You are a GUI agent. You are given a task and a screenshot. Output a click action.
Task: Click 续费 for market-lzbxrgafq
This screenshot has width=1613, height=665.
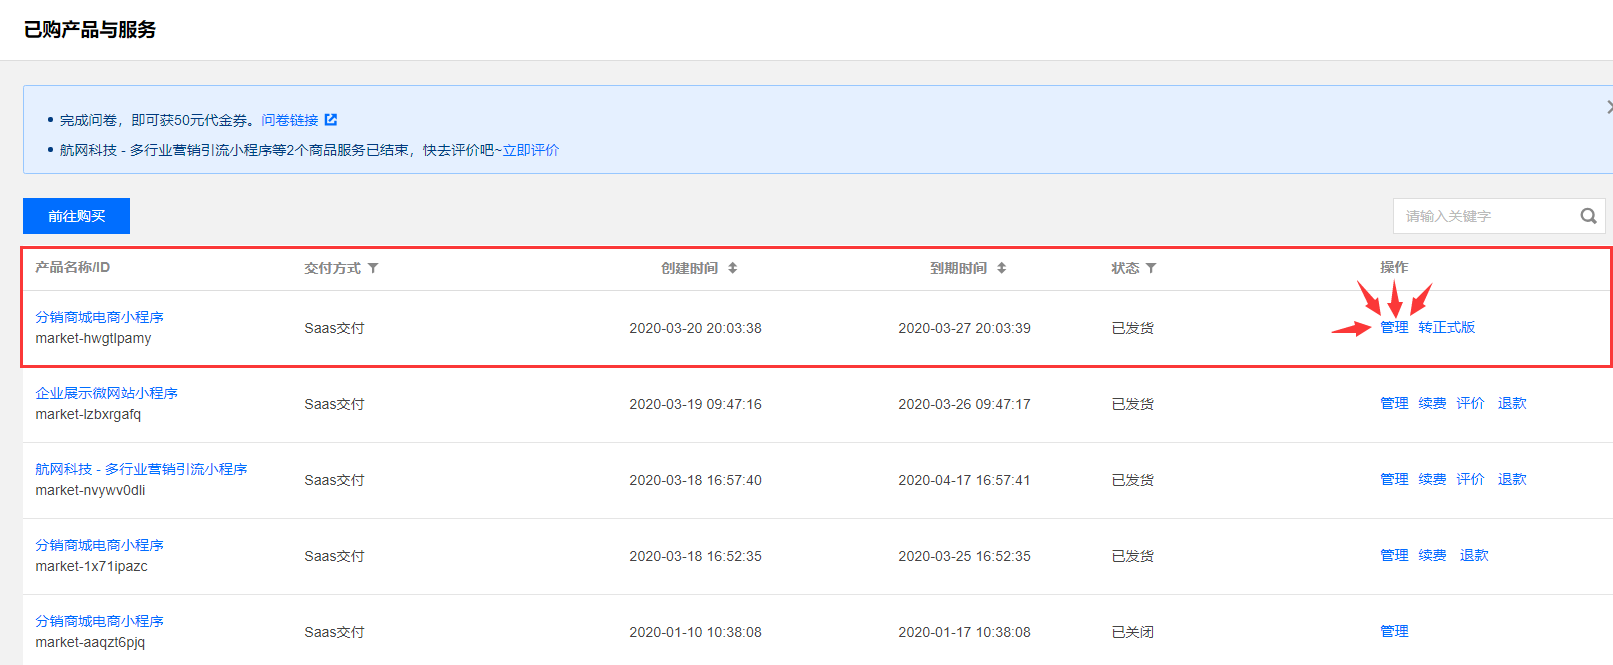(x=1432, y=403)
